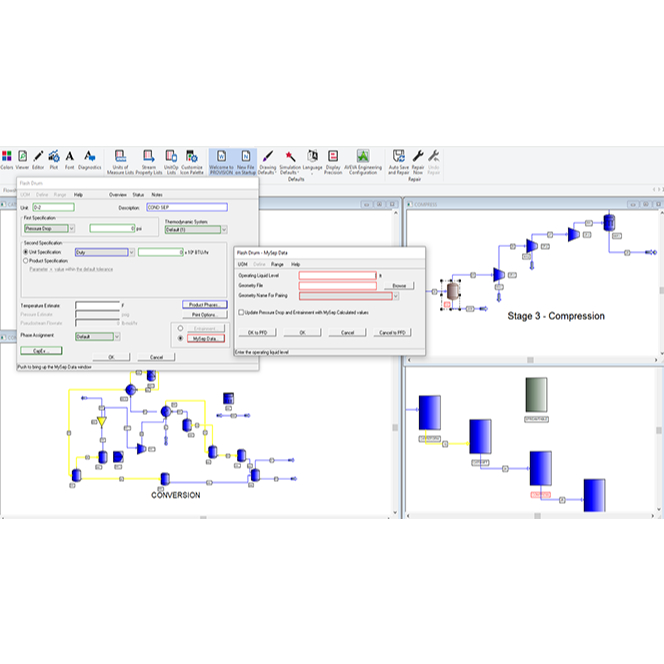The width and height of the screenshot is (664, 664).
Task: Open the Plot options icon
Action: [x=54, y=160]
